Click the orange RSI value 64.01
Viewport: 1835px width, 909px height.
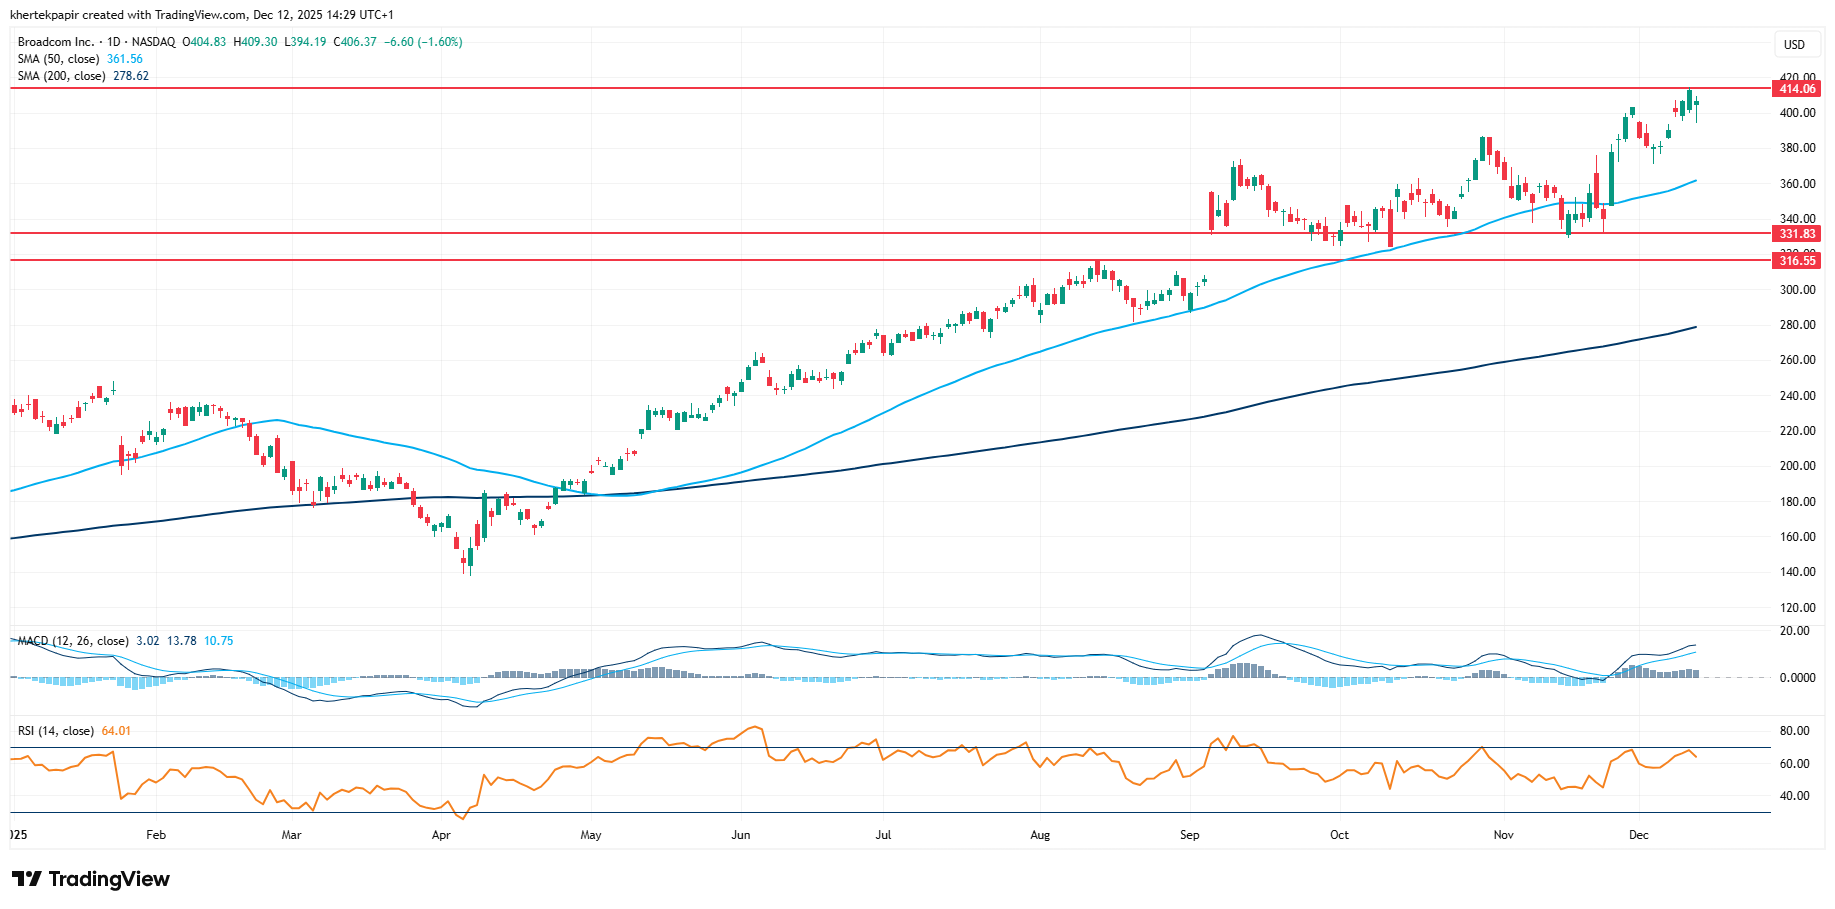pyautogui.click(x=116, y=731)
